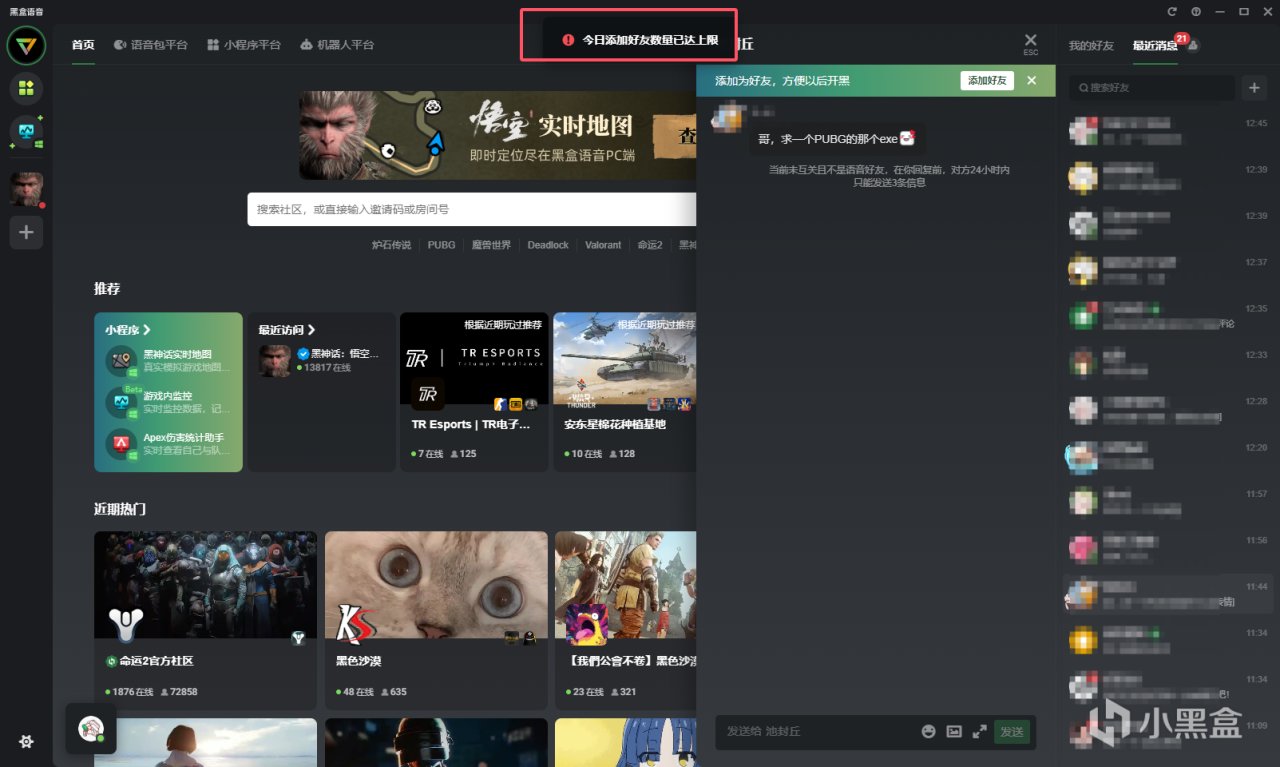This screenshot has height=767, width=1280.
Task: Click the help/info icon in title bar
Action: click(1196, 11)
